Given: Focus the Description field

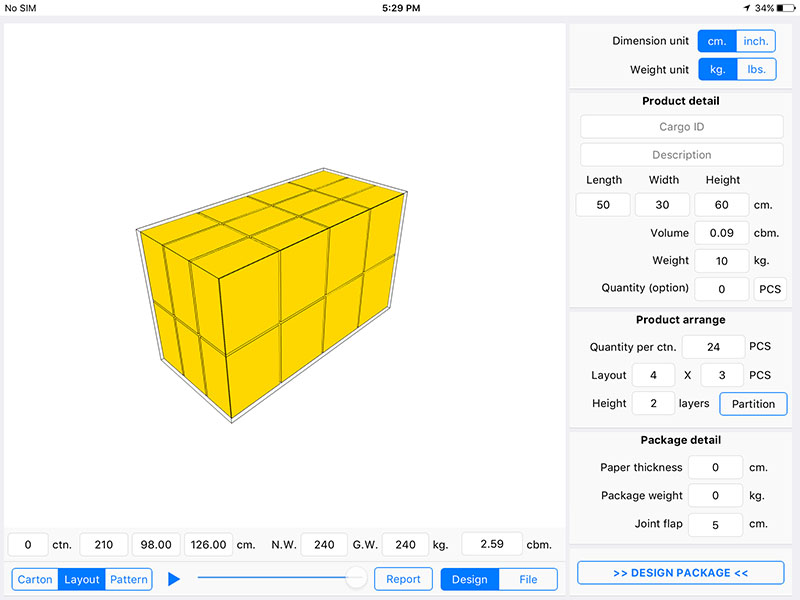Looking at the screenshot, I should (x=682, y=155).
